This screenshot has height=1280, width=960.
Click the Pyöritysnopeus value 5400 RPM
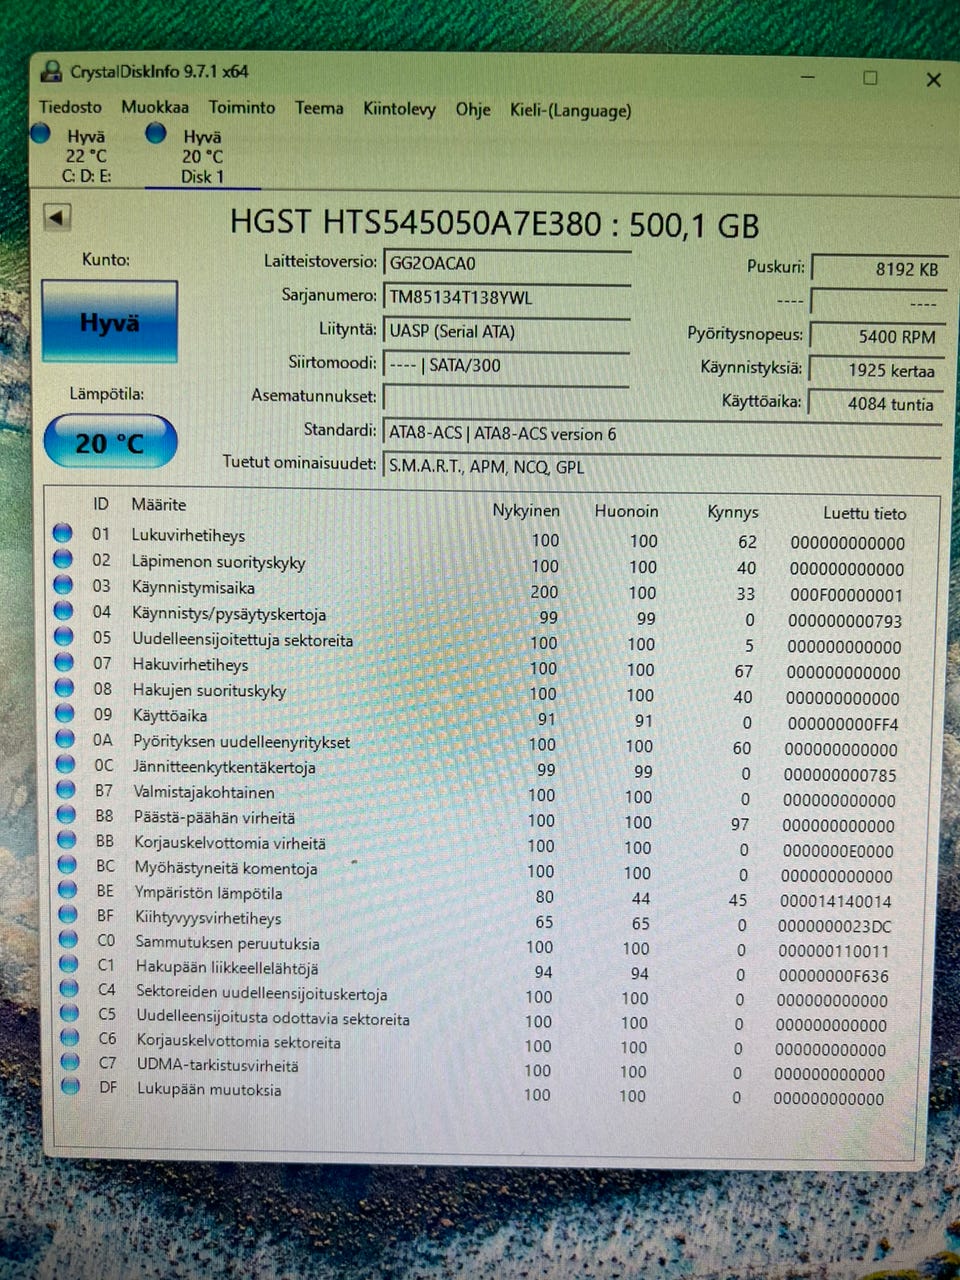coord(877,337)
